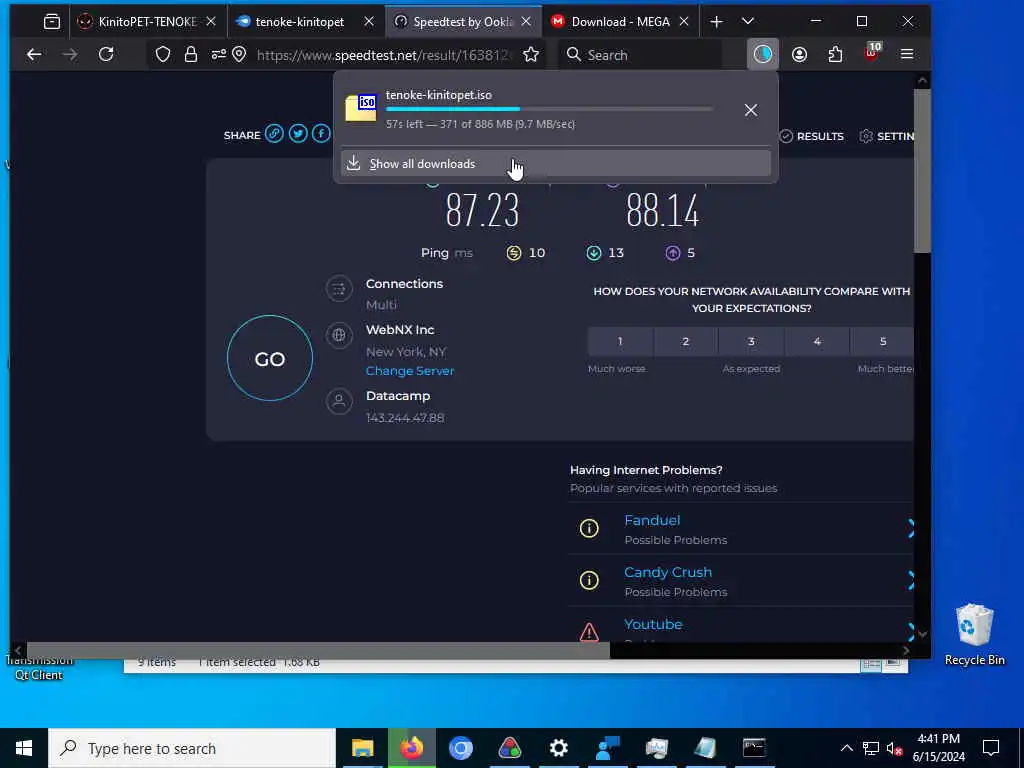
Task: Open the notifications action center
Action: tap(991, 748)
